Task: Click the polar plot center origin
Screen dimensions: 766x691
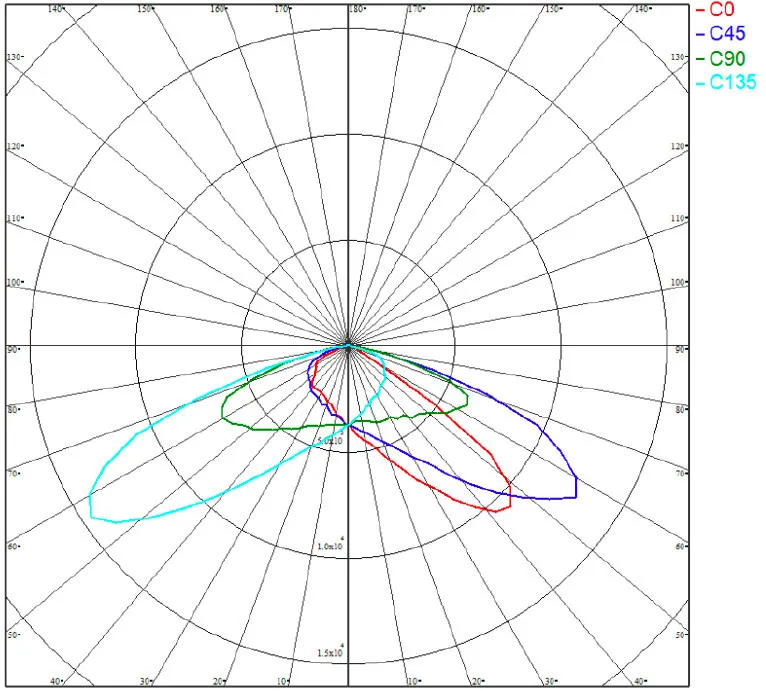Action: pyautogui.click(x=348, y=346)
